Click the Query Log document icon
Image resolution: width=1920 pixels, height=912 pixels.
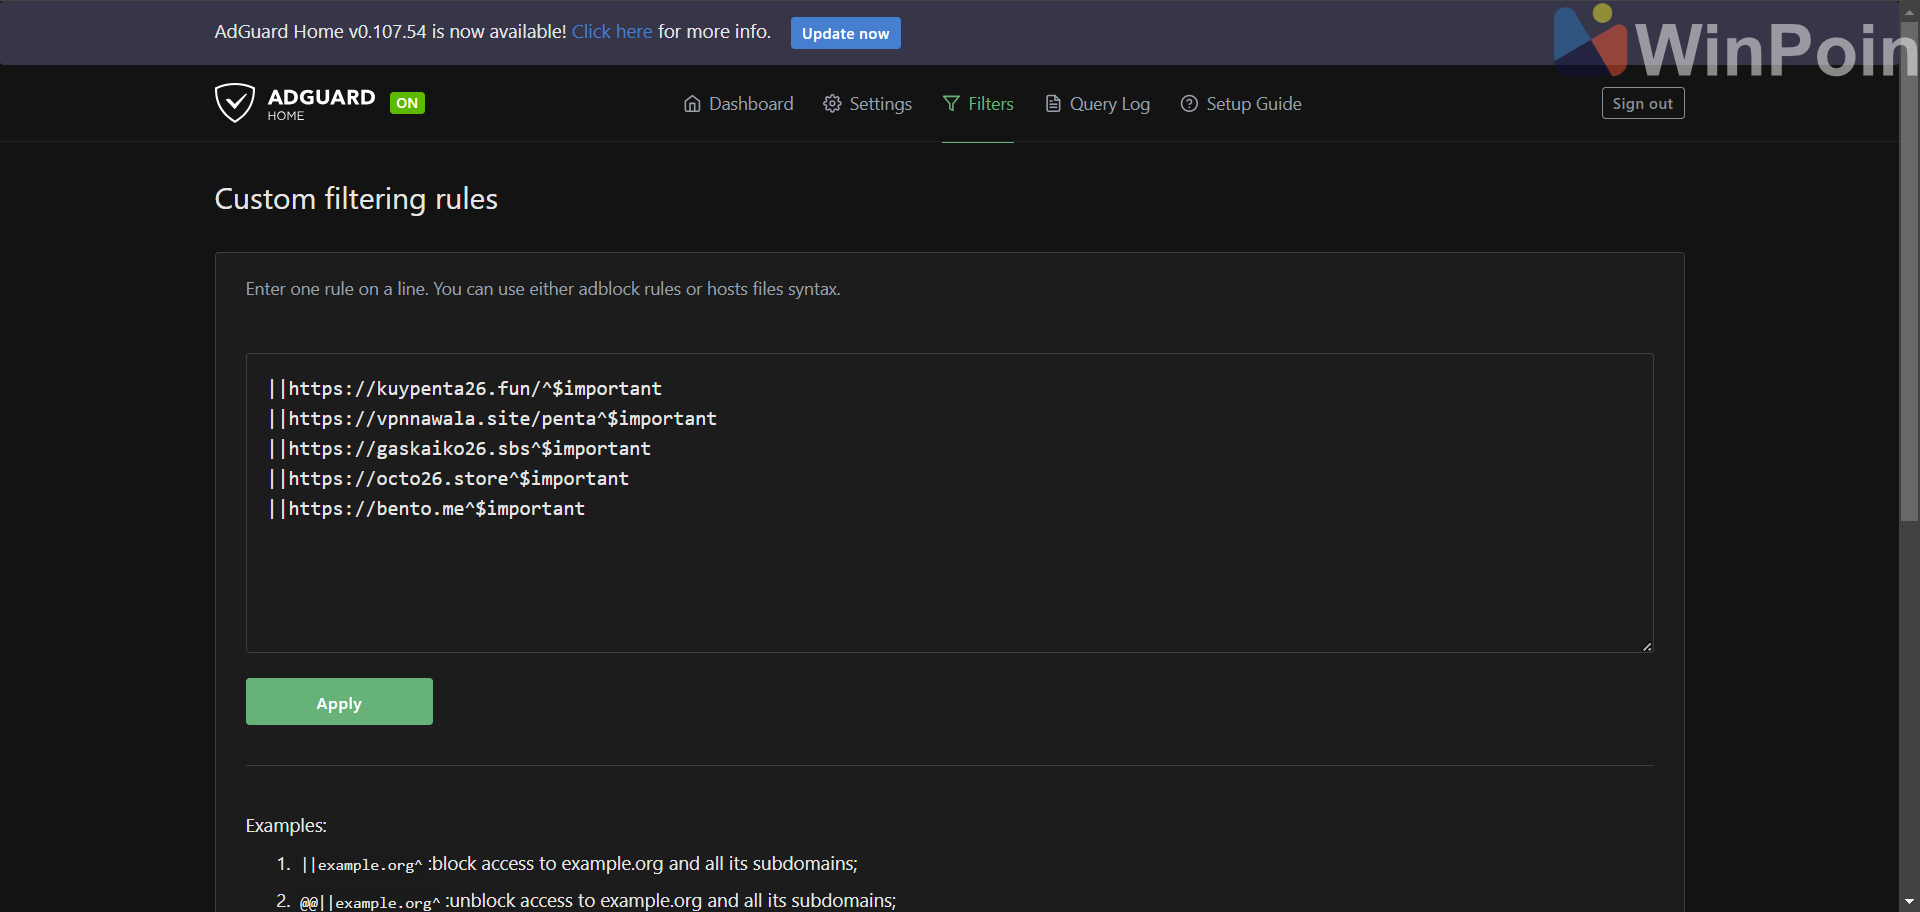(x=1053, y=104)
